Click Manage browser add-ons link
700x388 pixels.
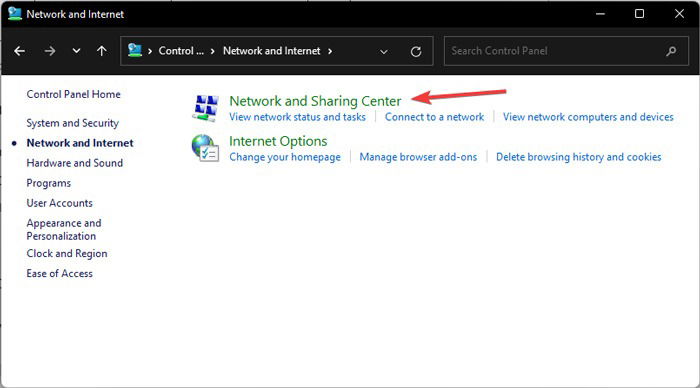click(x=418, y=157)
